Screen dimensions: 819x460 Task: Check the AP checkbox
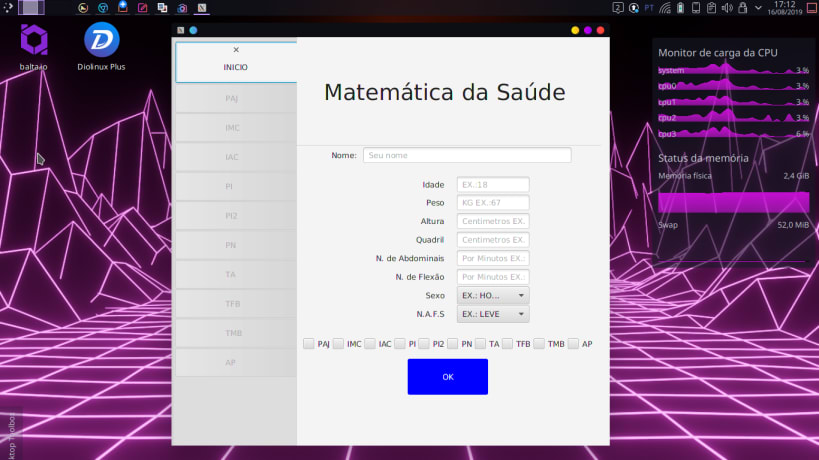[x=574, y=344]
